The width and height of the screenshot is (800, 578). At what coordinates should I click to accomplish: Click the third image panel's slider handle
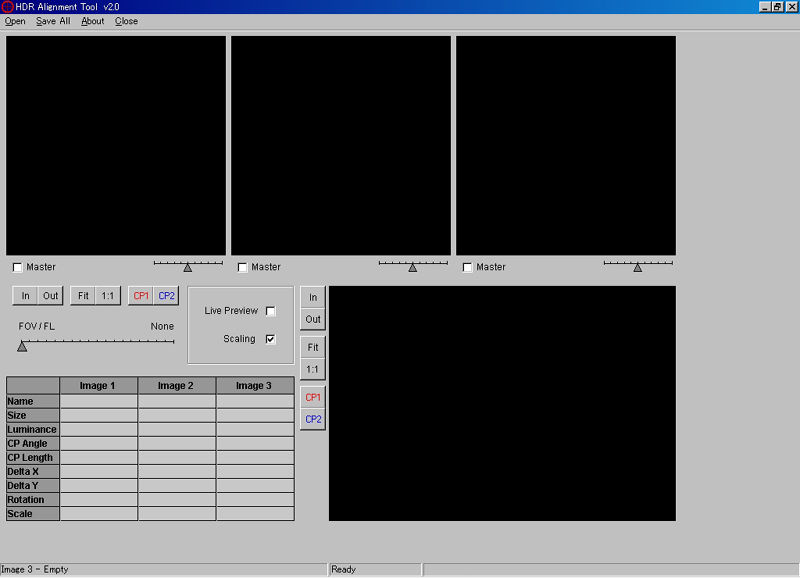pos(638,267)
